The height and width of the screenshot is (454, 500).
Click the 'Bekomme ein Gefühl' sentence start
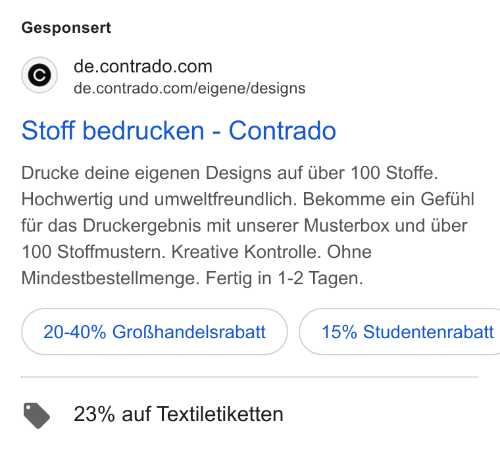click(388, 199)
